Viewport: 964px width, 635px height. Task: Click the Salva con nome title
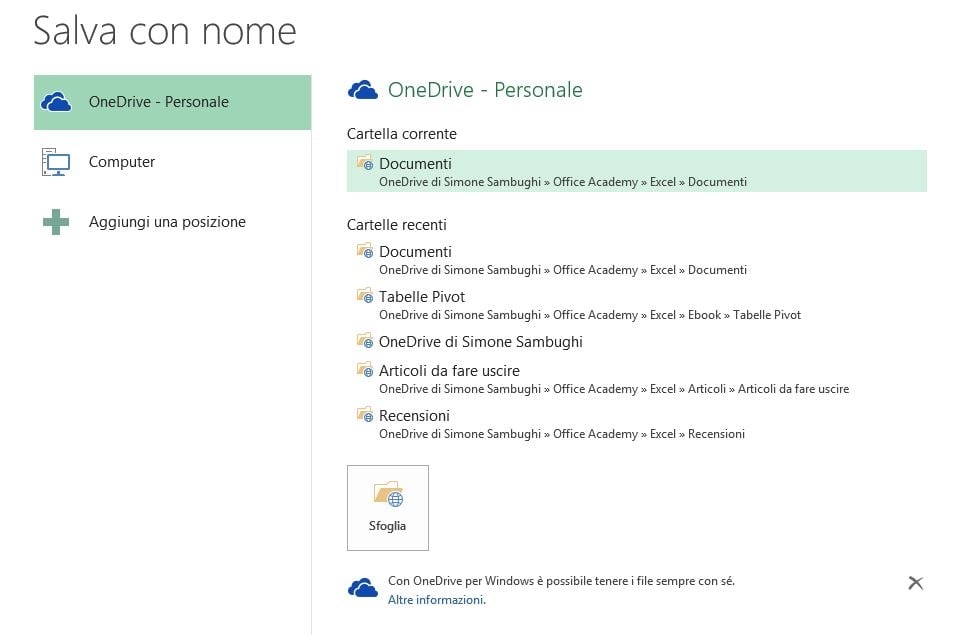(165, 31)
